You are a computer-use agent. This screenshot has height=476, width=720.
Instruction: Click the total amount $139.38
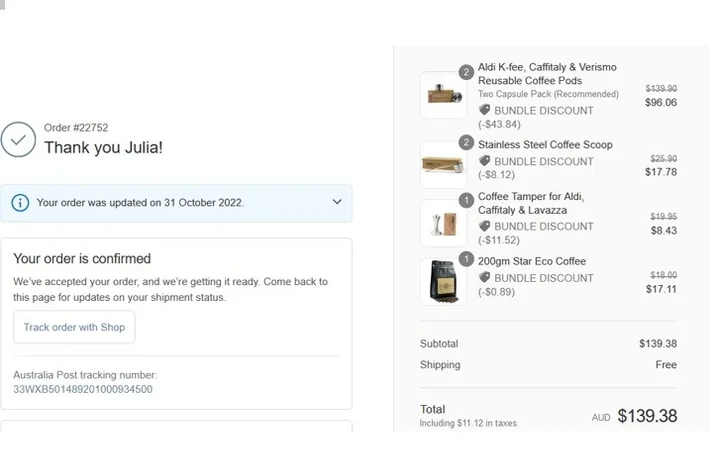click(x=647, y=415)
